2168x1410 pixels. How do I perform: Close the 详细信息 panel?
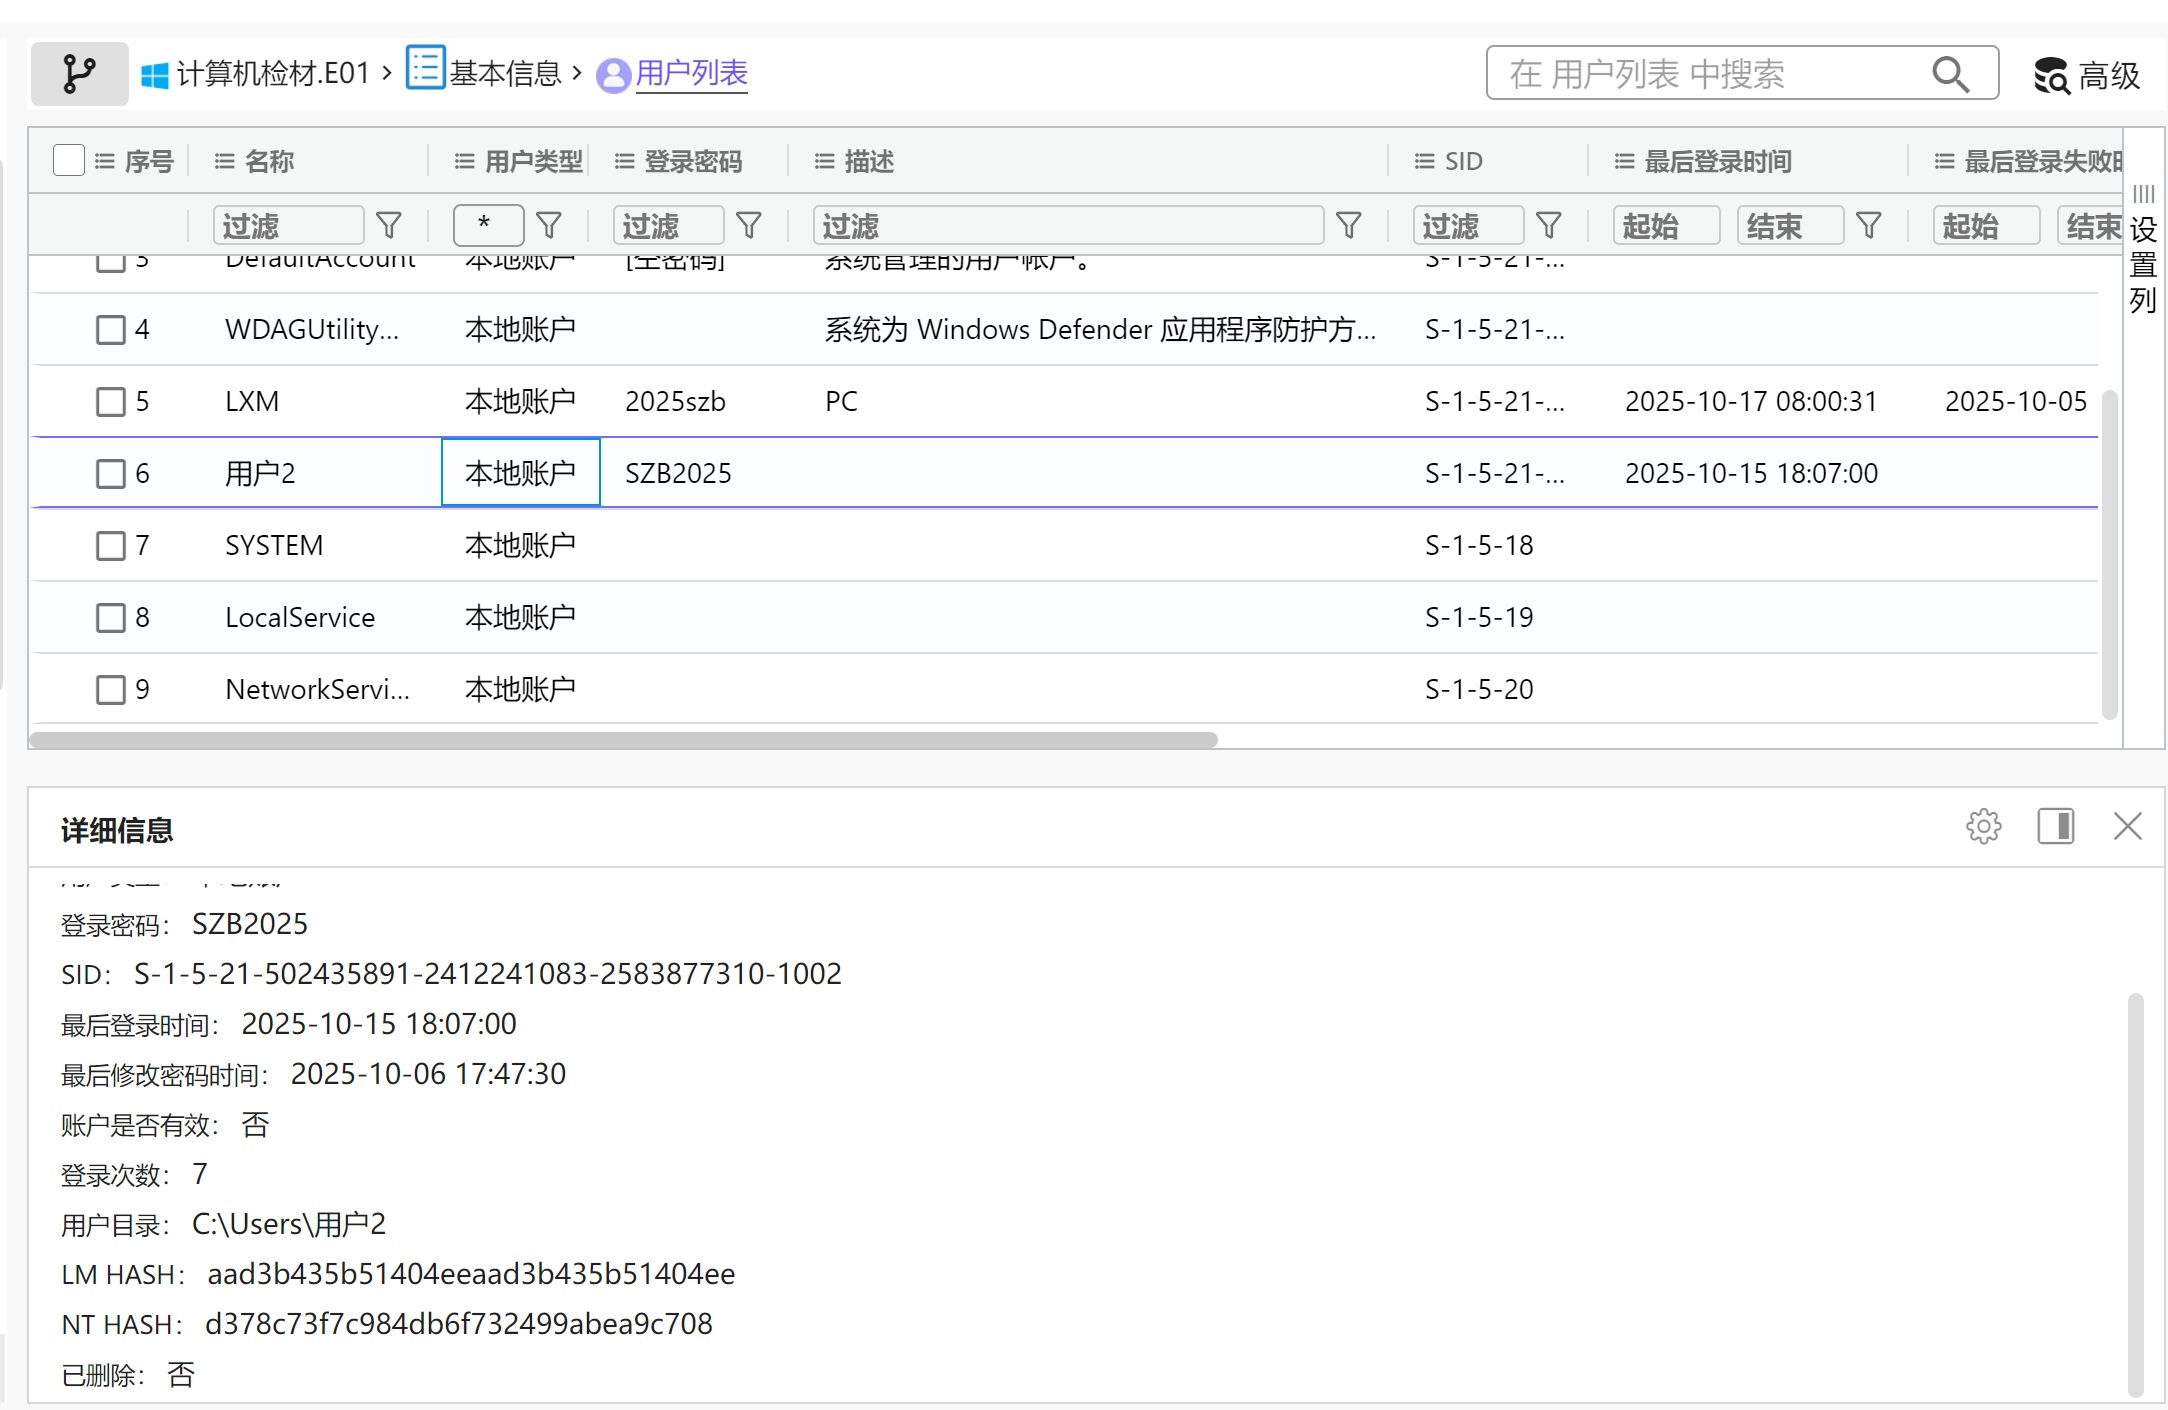(x=2127, y=826)
